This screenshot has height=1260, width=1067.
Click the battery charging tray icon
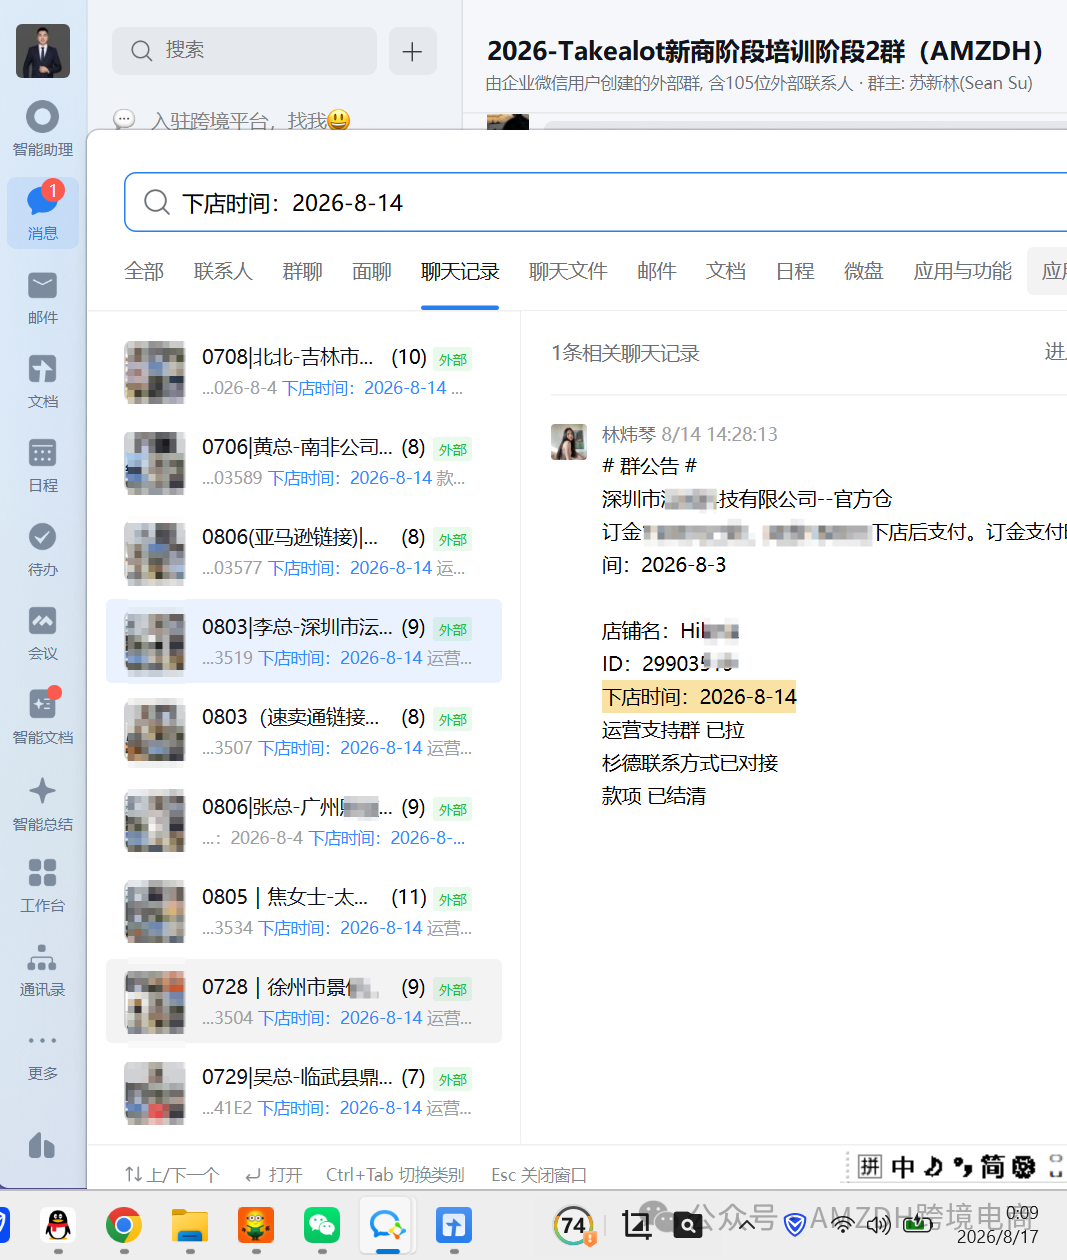coord(917,1224)
